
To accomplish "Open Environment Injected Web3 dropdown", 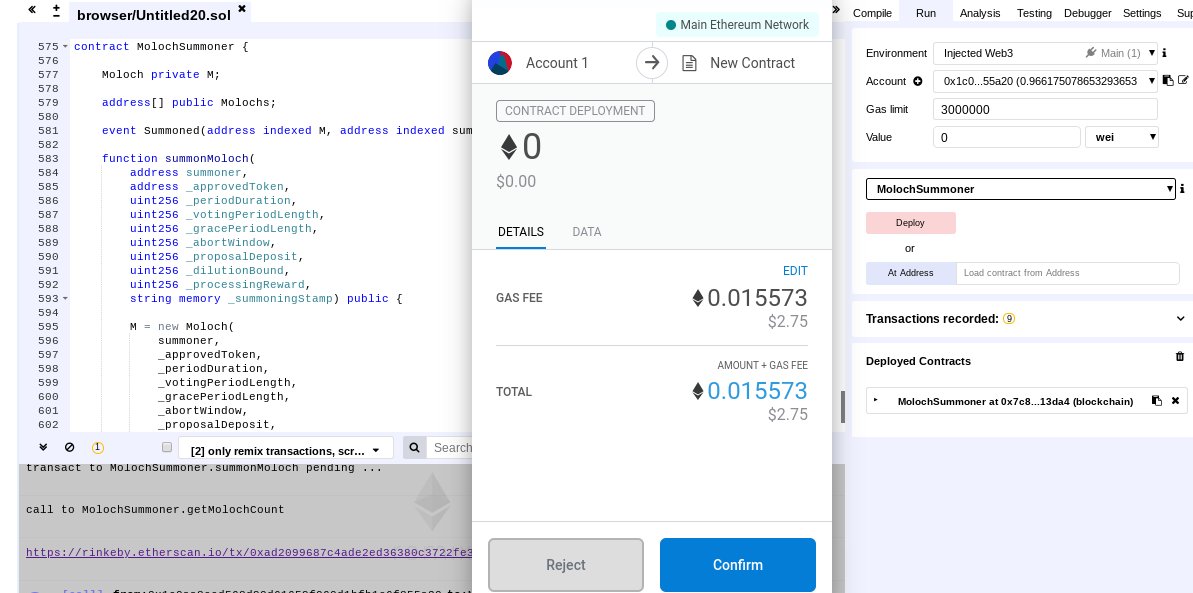I will tap(1045, 53).
